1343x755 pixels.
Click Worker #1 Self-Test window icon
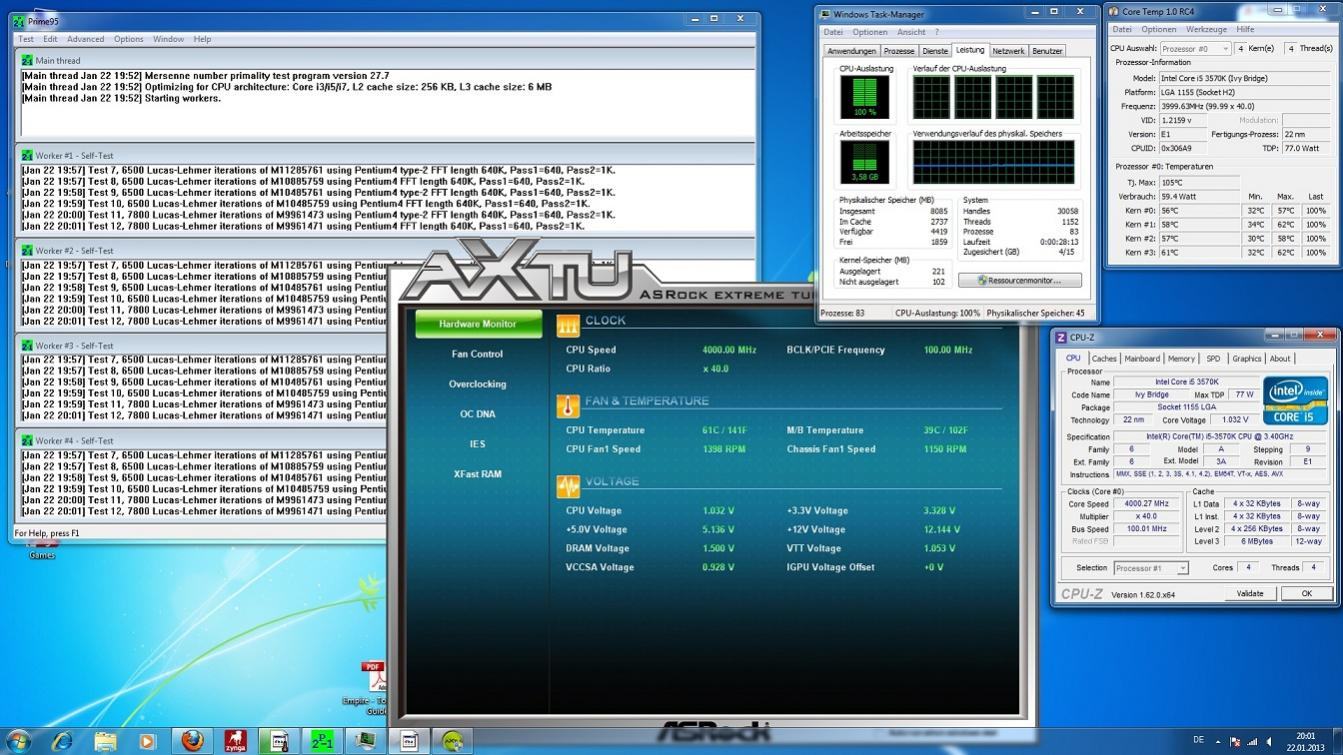click(x=27, y=155)
